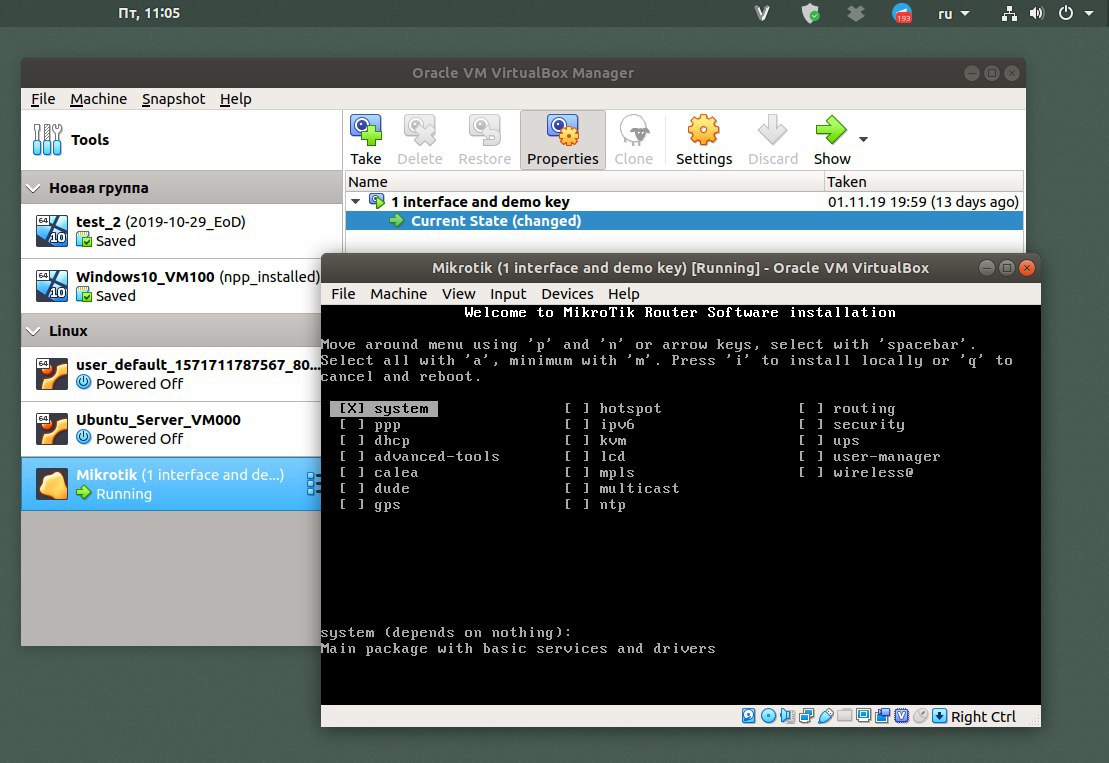Click the Restore snapshot toolbar icon

point(484,131)
